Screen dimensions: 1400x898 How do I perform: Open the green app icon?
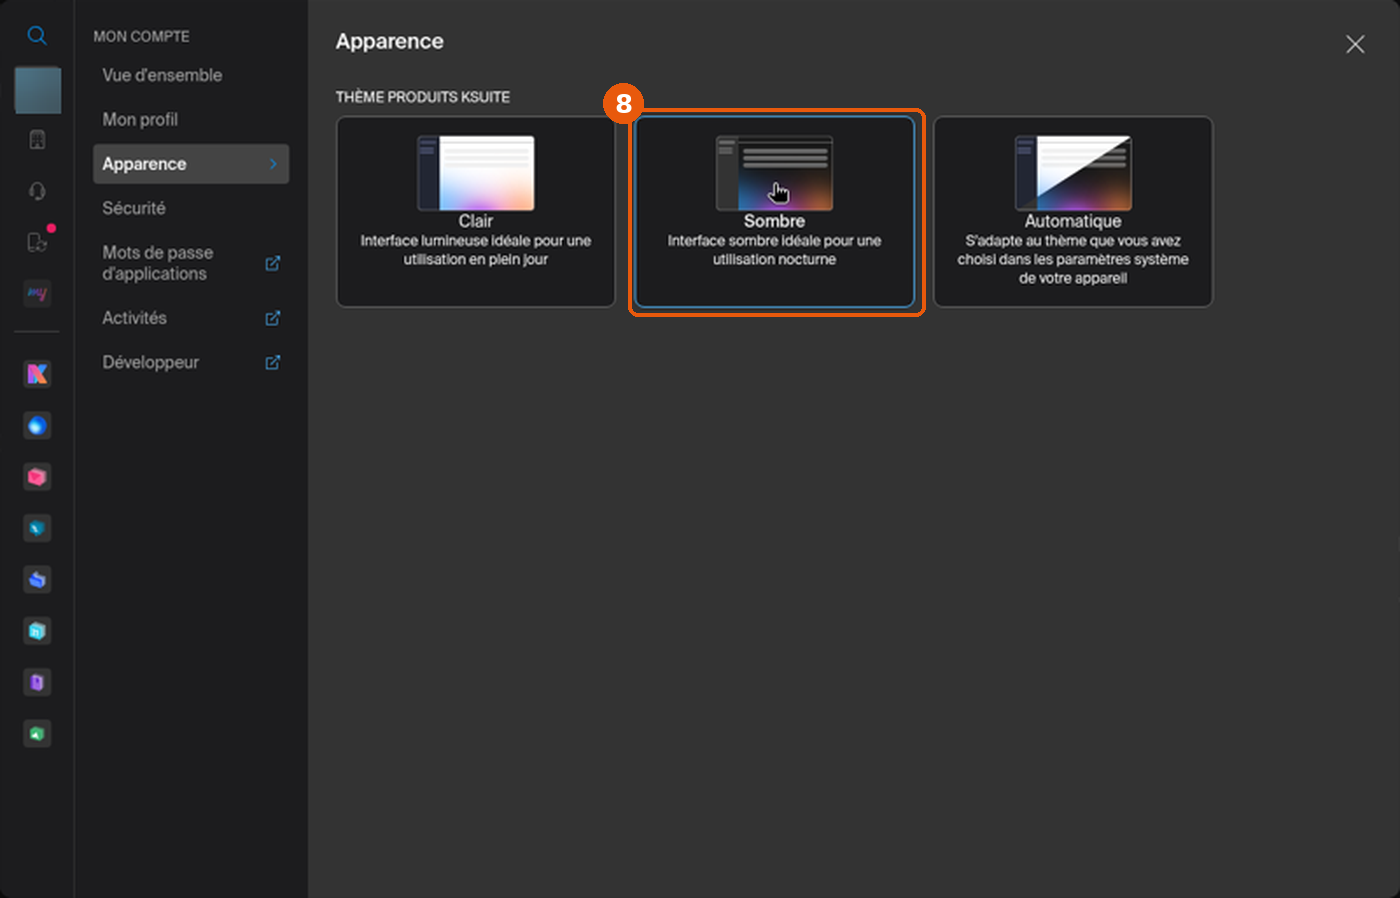tap(37, 734)
